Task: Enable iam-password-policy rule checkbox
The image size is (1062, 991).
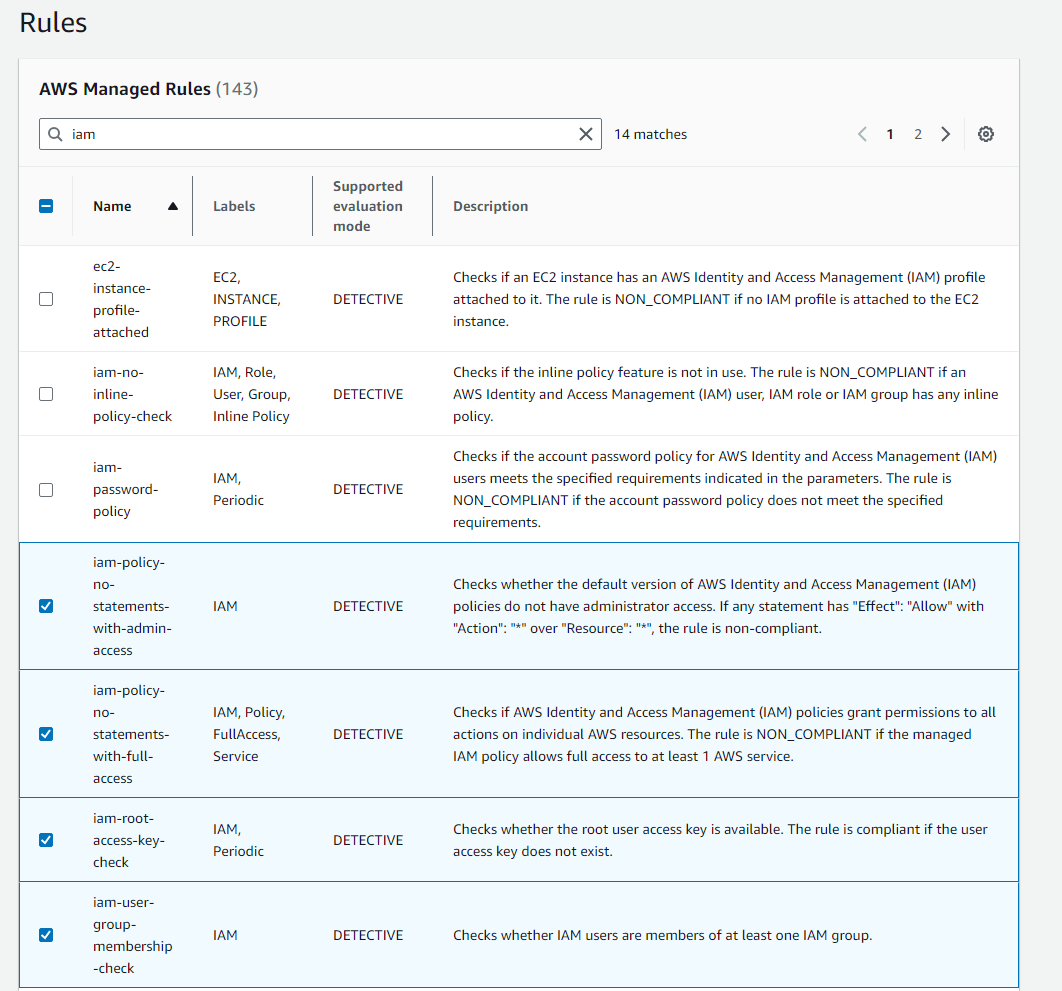Action: pos(46,489)
